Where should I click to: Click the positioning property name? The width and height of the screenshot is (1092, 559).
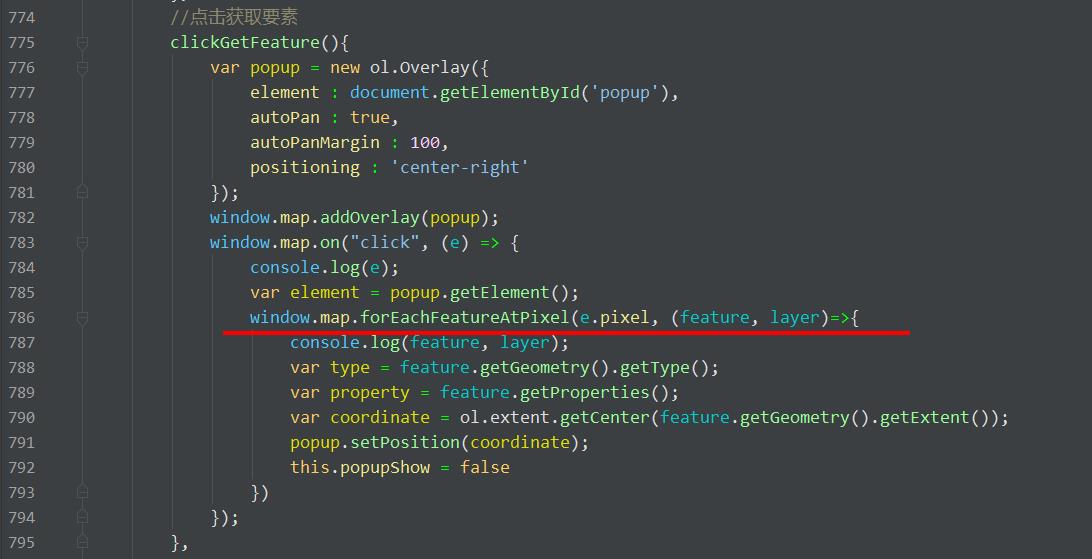click(x=305, y=168)
